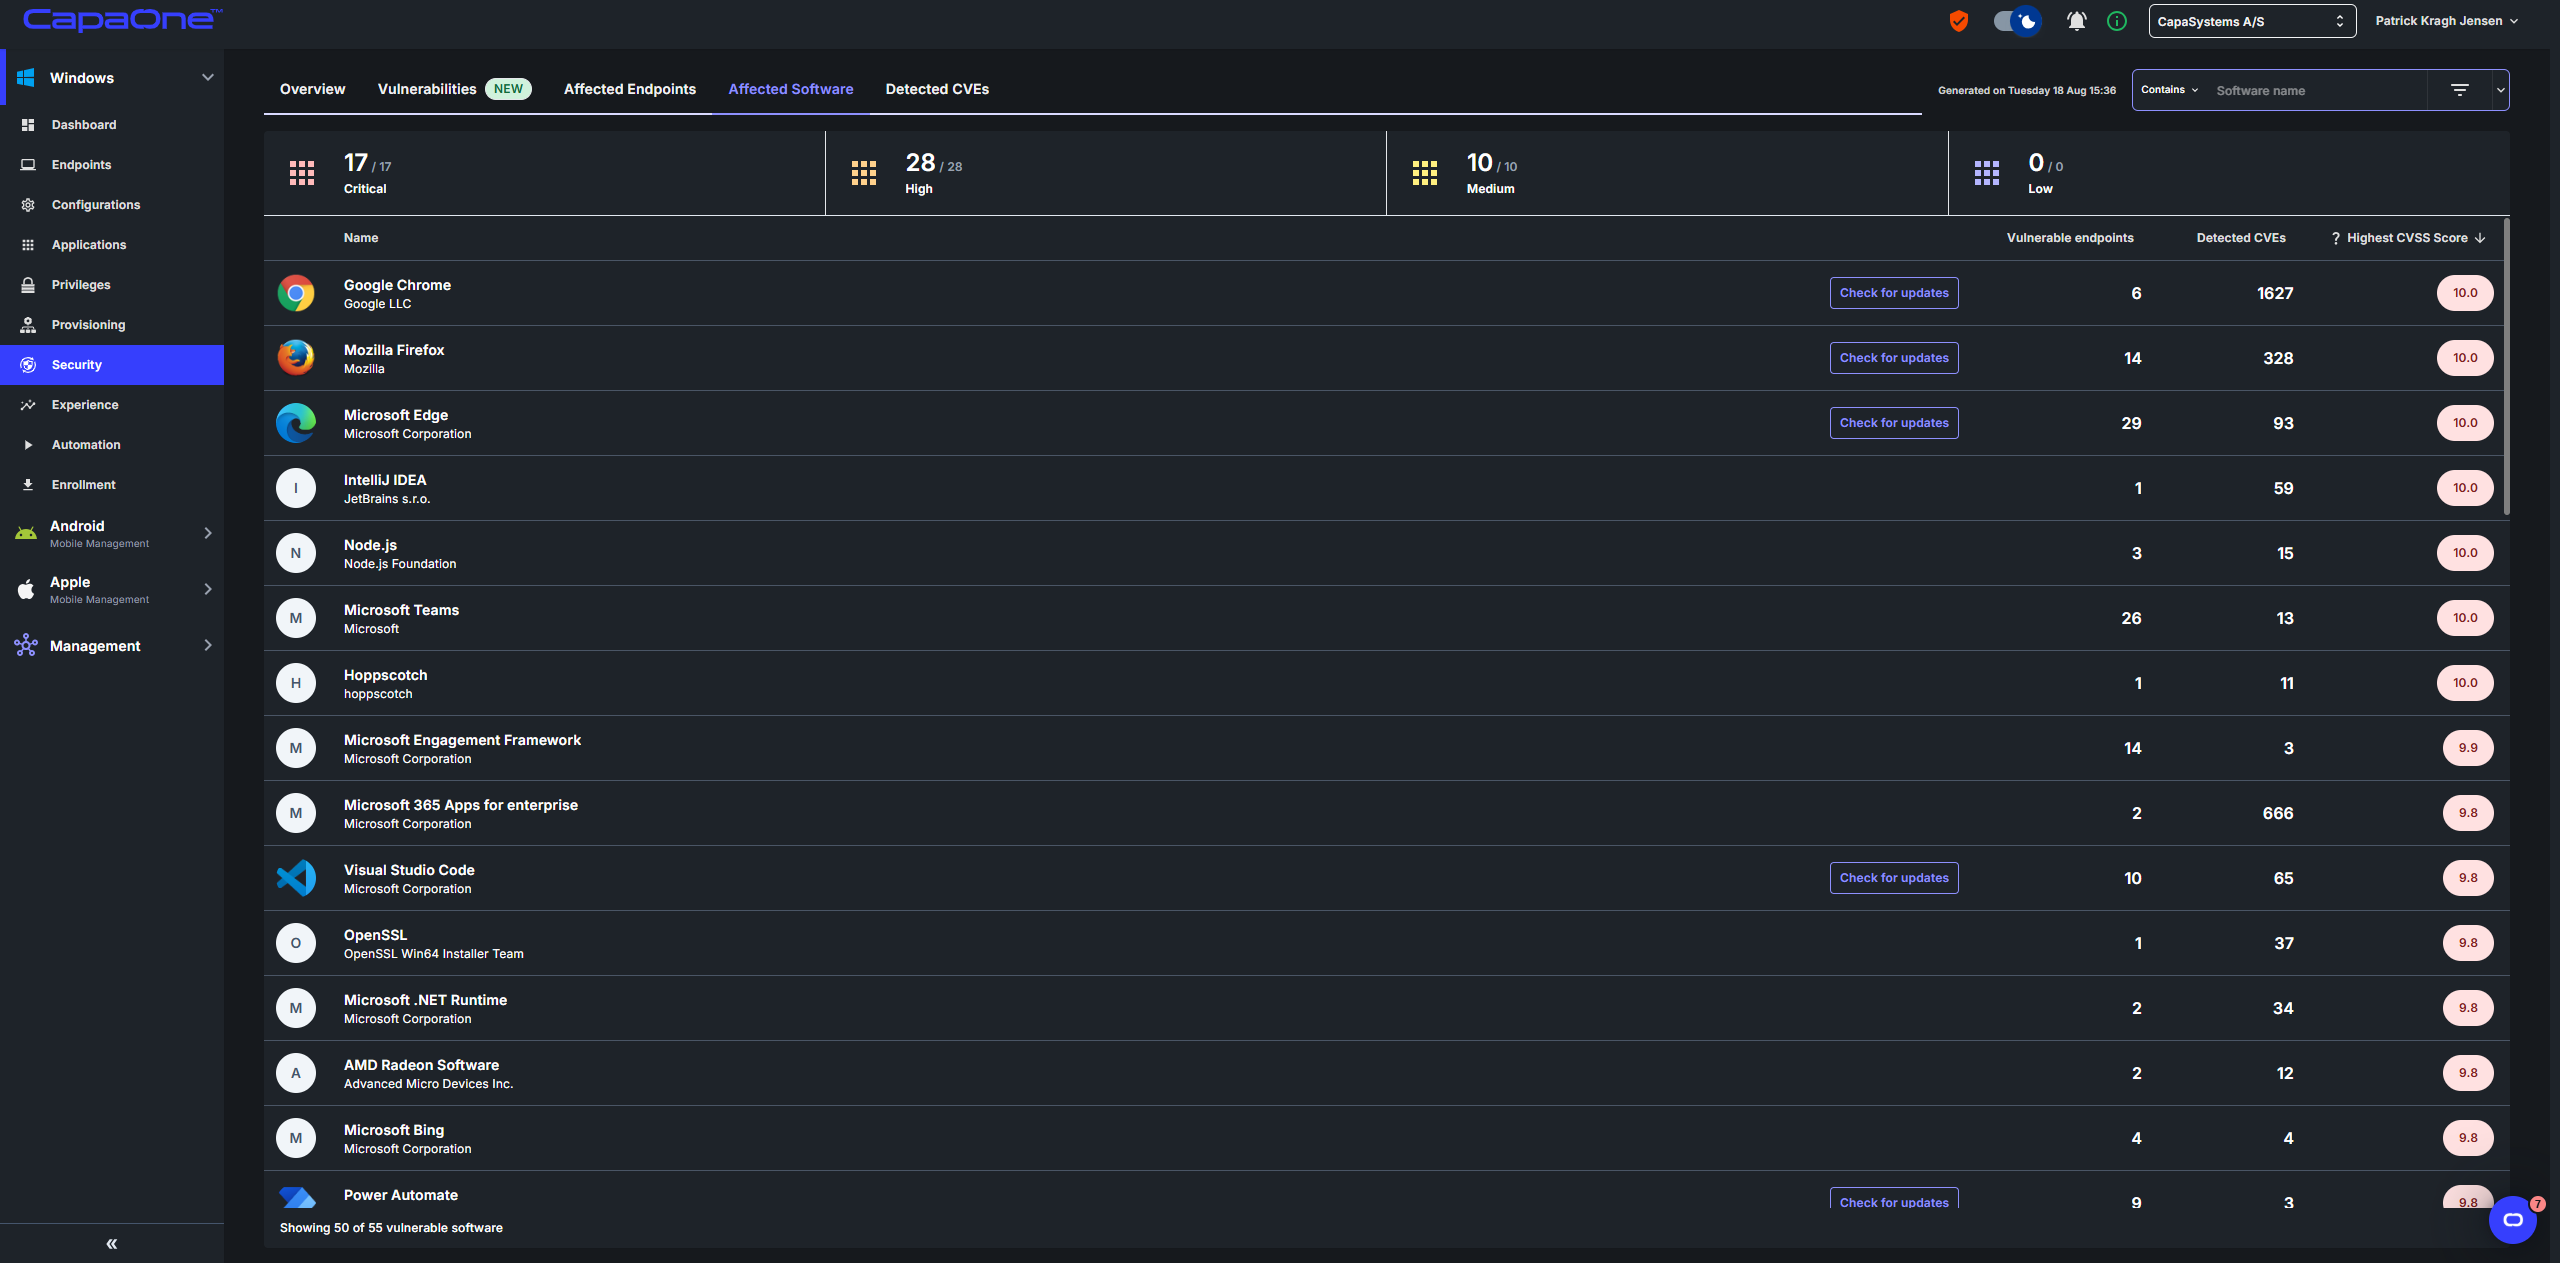Click the Mozilla Firefox icon
Screen dimensions: 2560x1263
[296, 358]
